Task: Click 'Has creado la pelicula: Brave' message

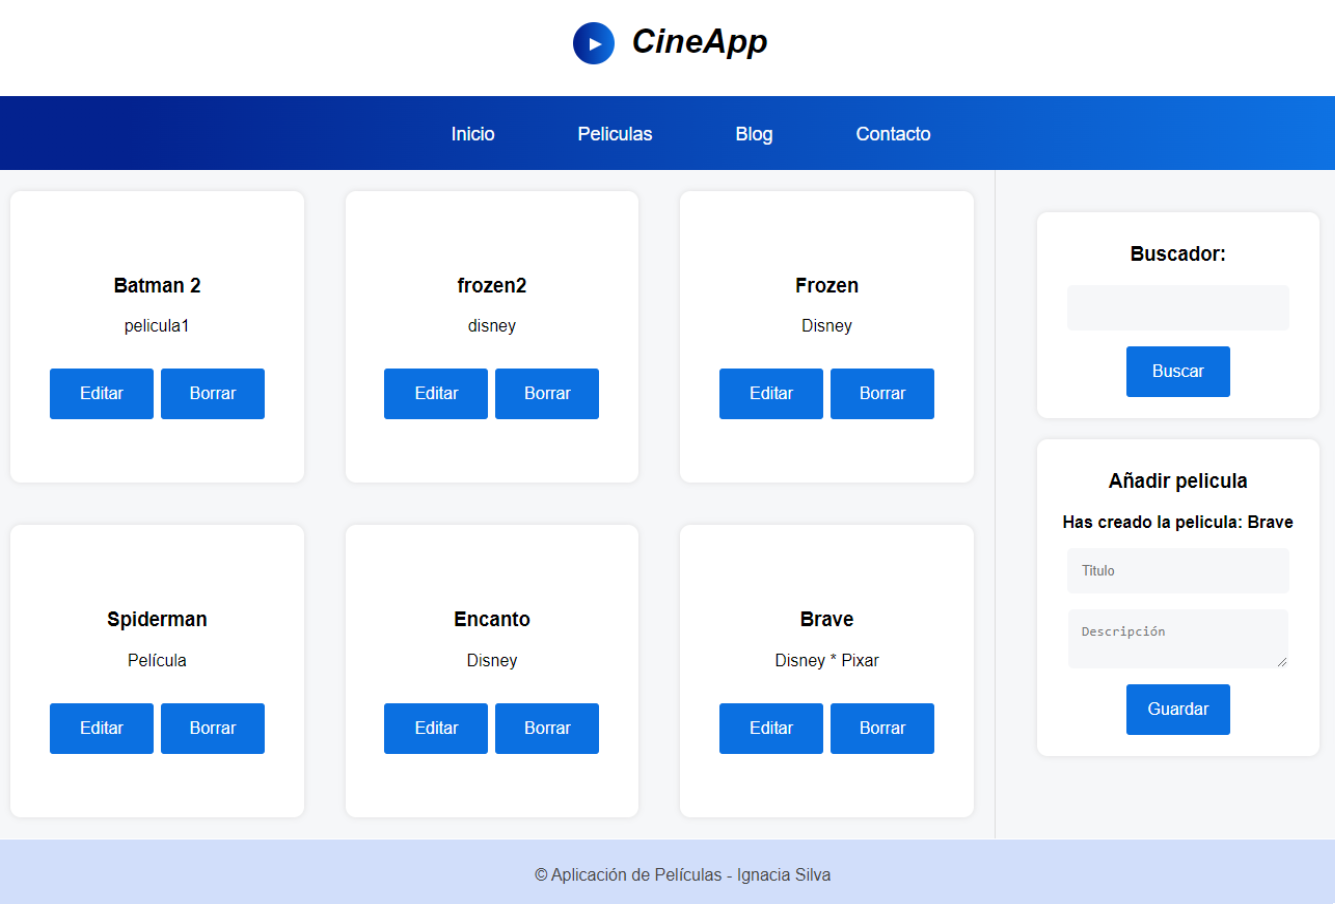Action: pos(1178,522)
